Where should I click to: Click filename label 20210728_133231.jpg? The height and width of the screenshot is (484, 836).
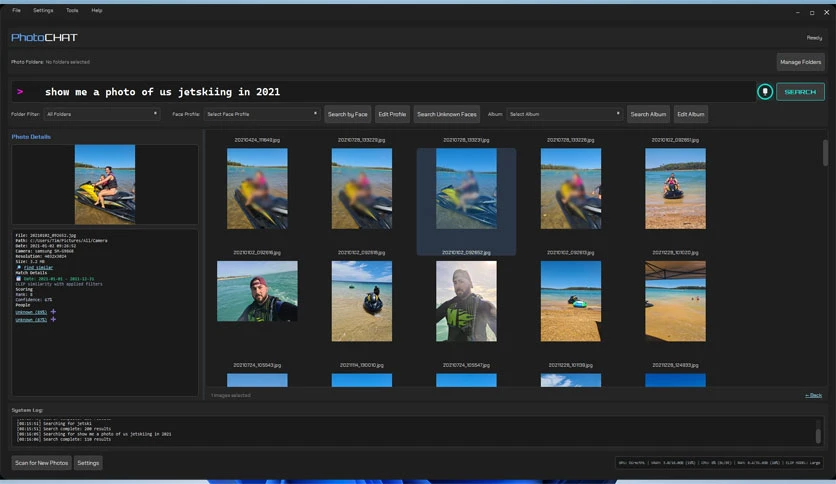466,140
